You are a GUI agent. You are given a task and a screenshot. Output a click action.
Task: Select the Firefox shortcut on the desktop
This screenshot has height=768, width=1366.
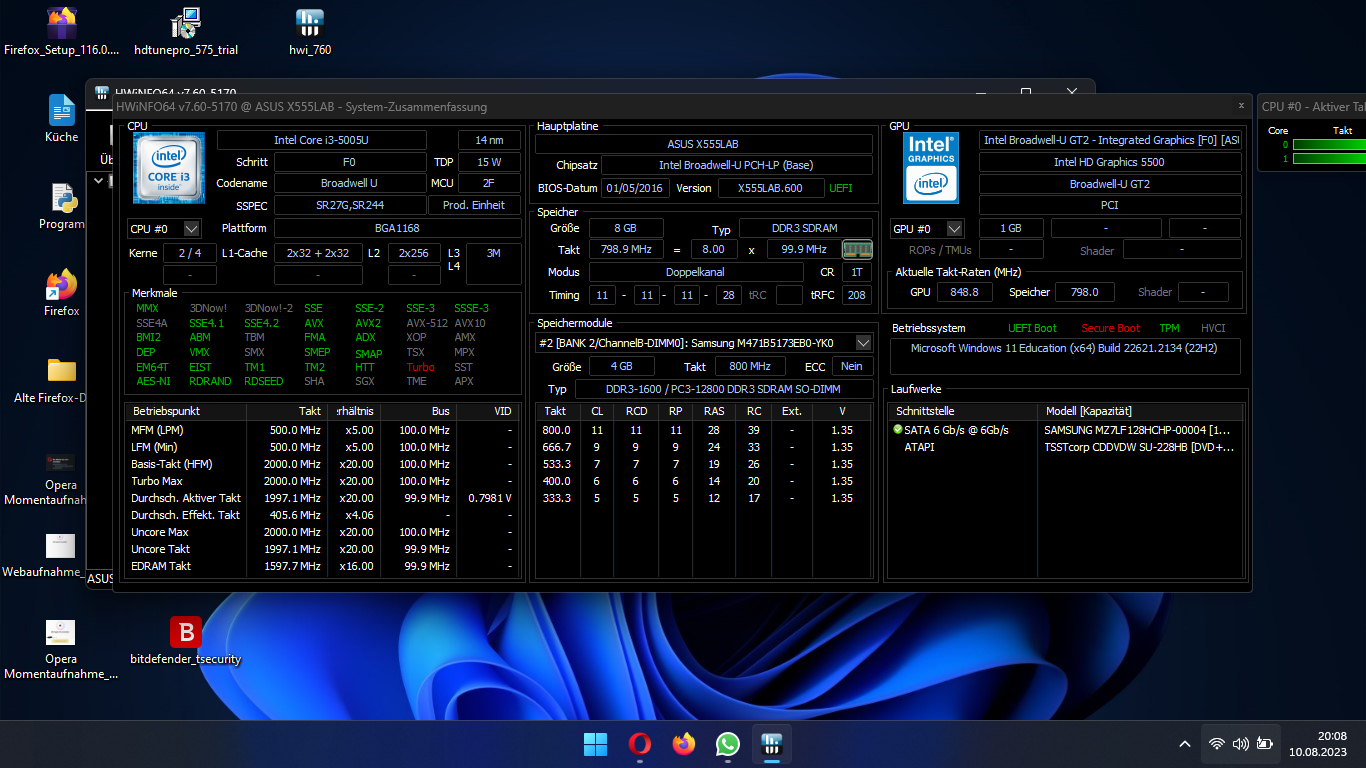tap(62, 293)
